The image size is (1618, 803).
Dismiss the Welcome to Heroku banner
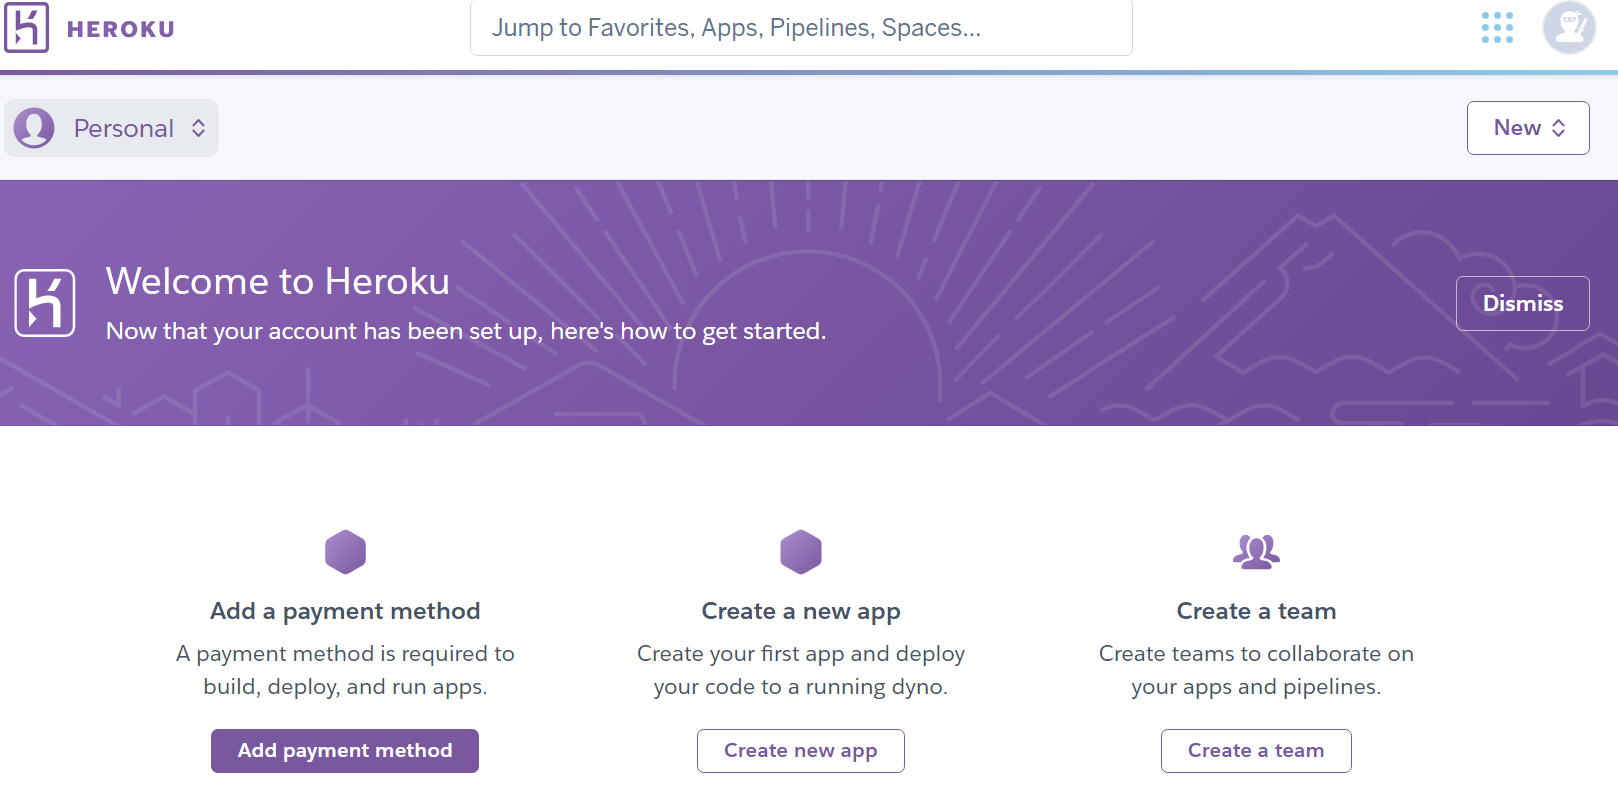1522,303
